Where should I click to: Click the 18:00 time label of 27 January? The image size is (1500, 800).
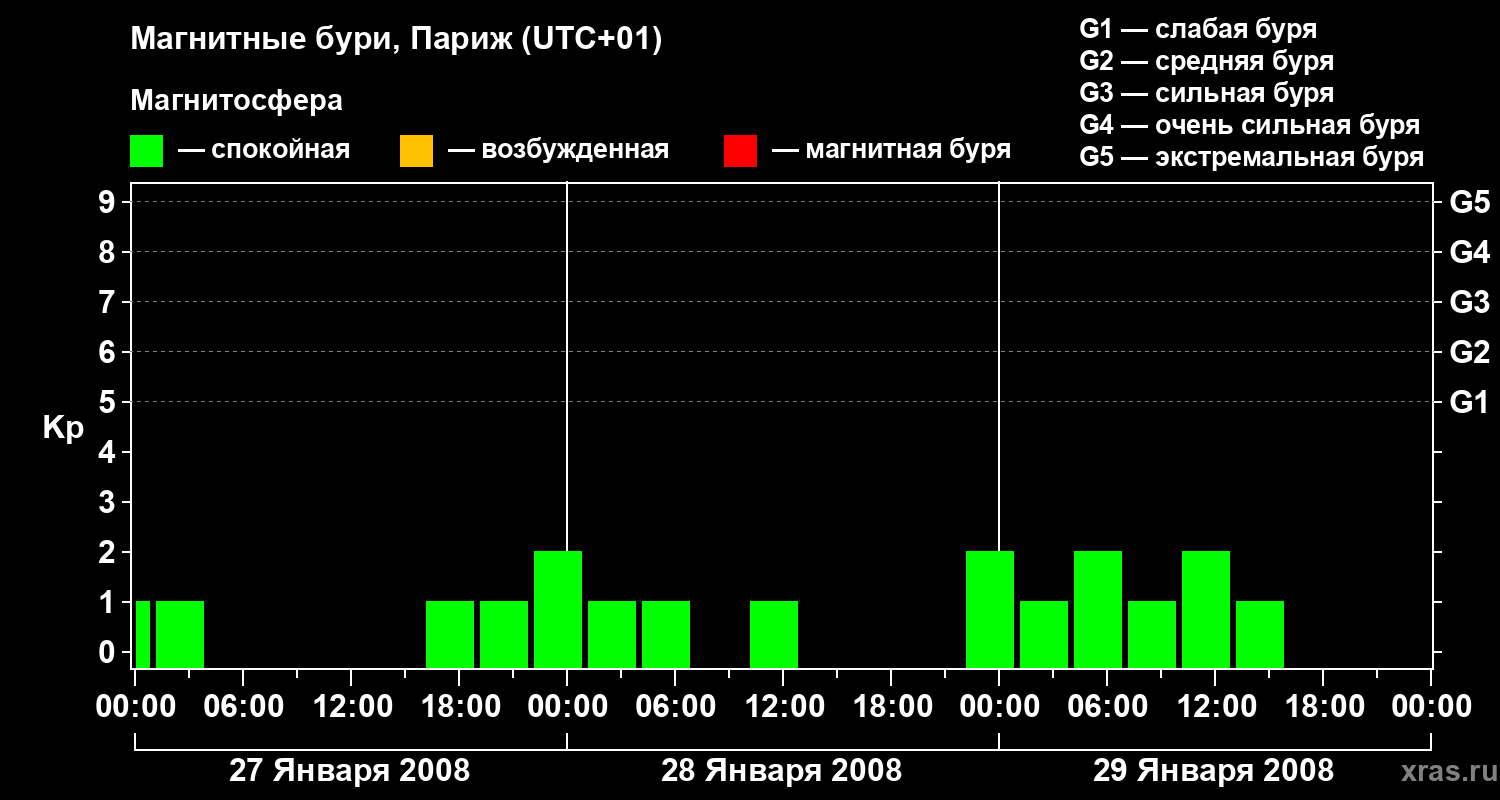click(x=459, y=707)
